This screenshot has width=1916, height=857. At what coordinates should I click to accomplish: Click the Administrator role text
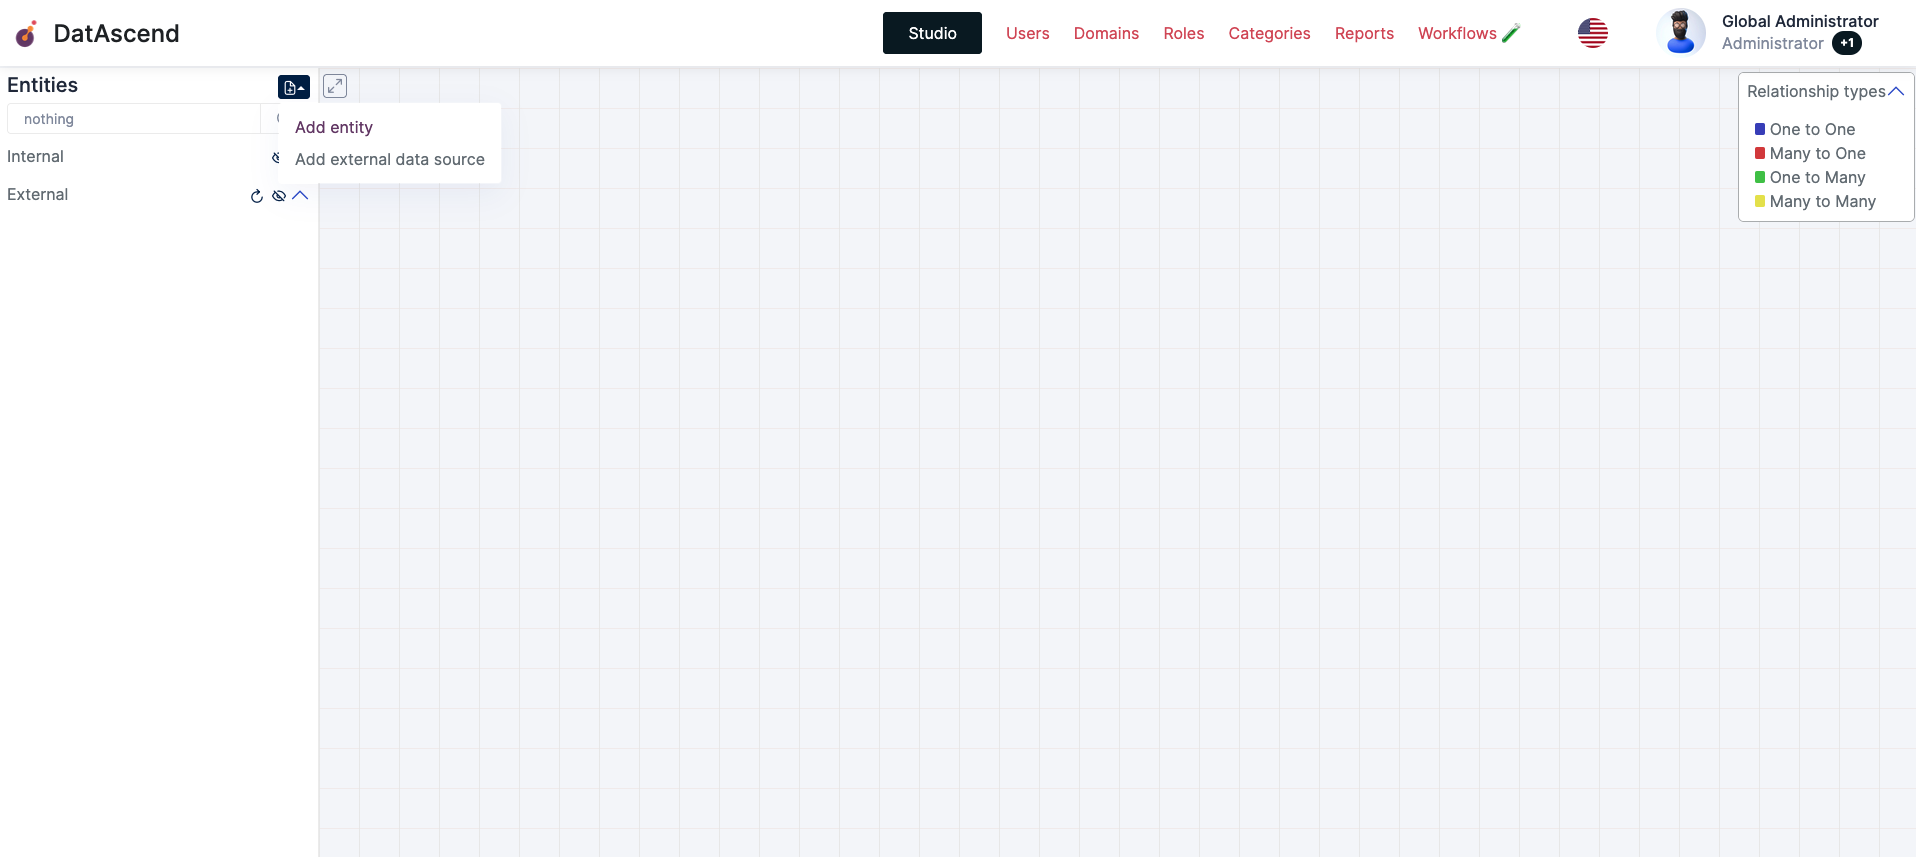pos(1772,43)
